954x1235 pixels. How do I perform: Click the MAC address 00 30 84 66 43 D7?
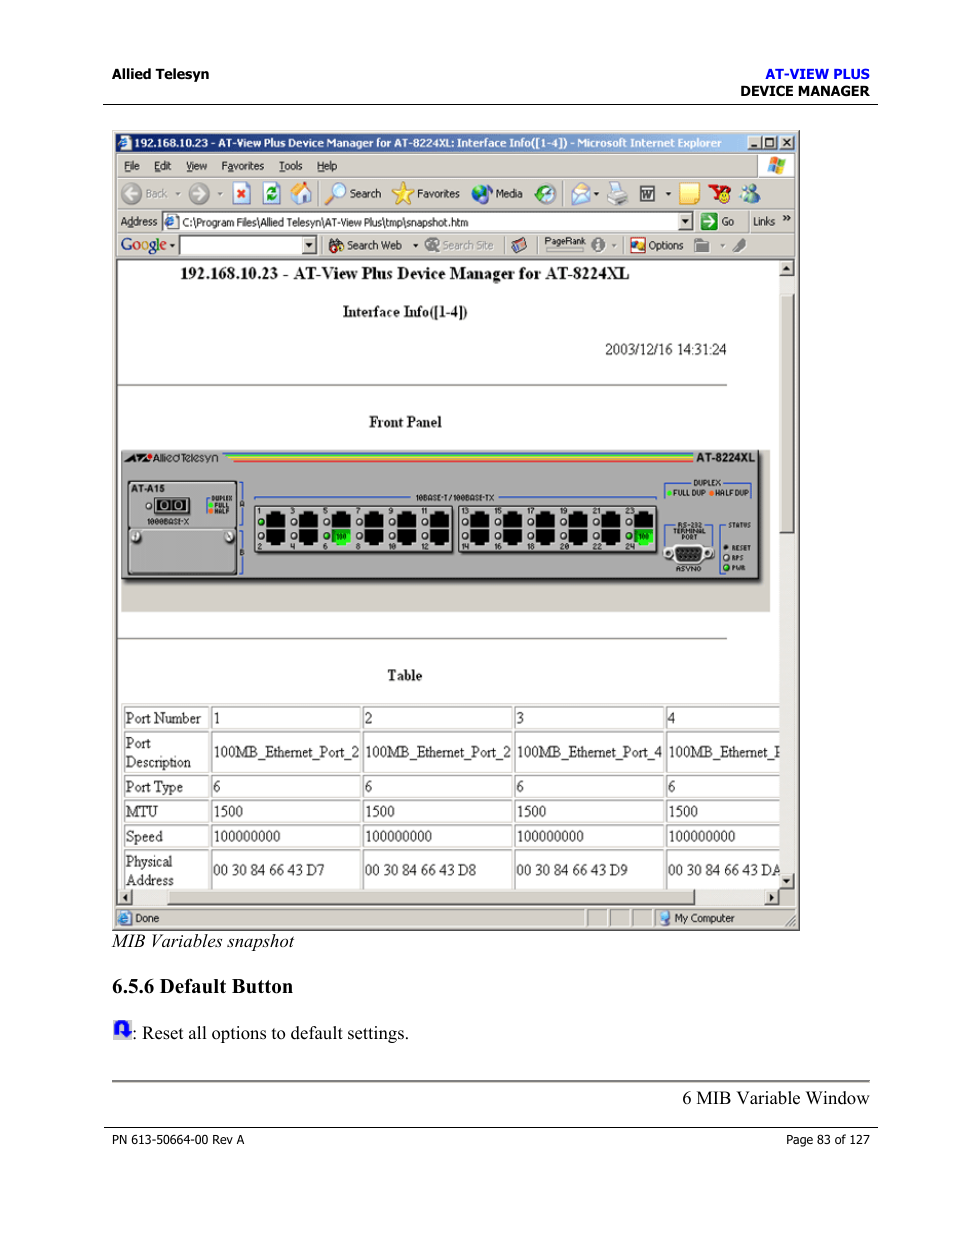click(268, 870)
